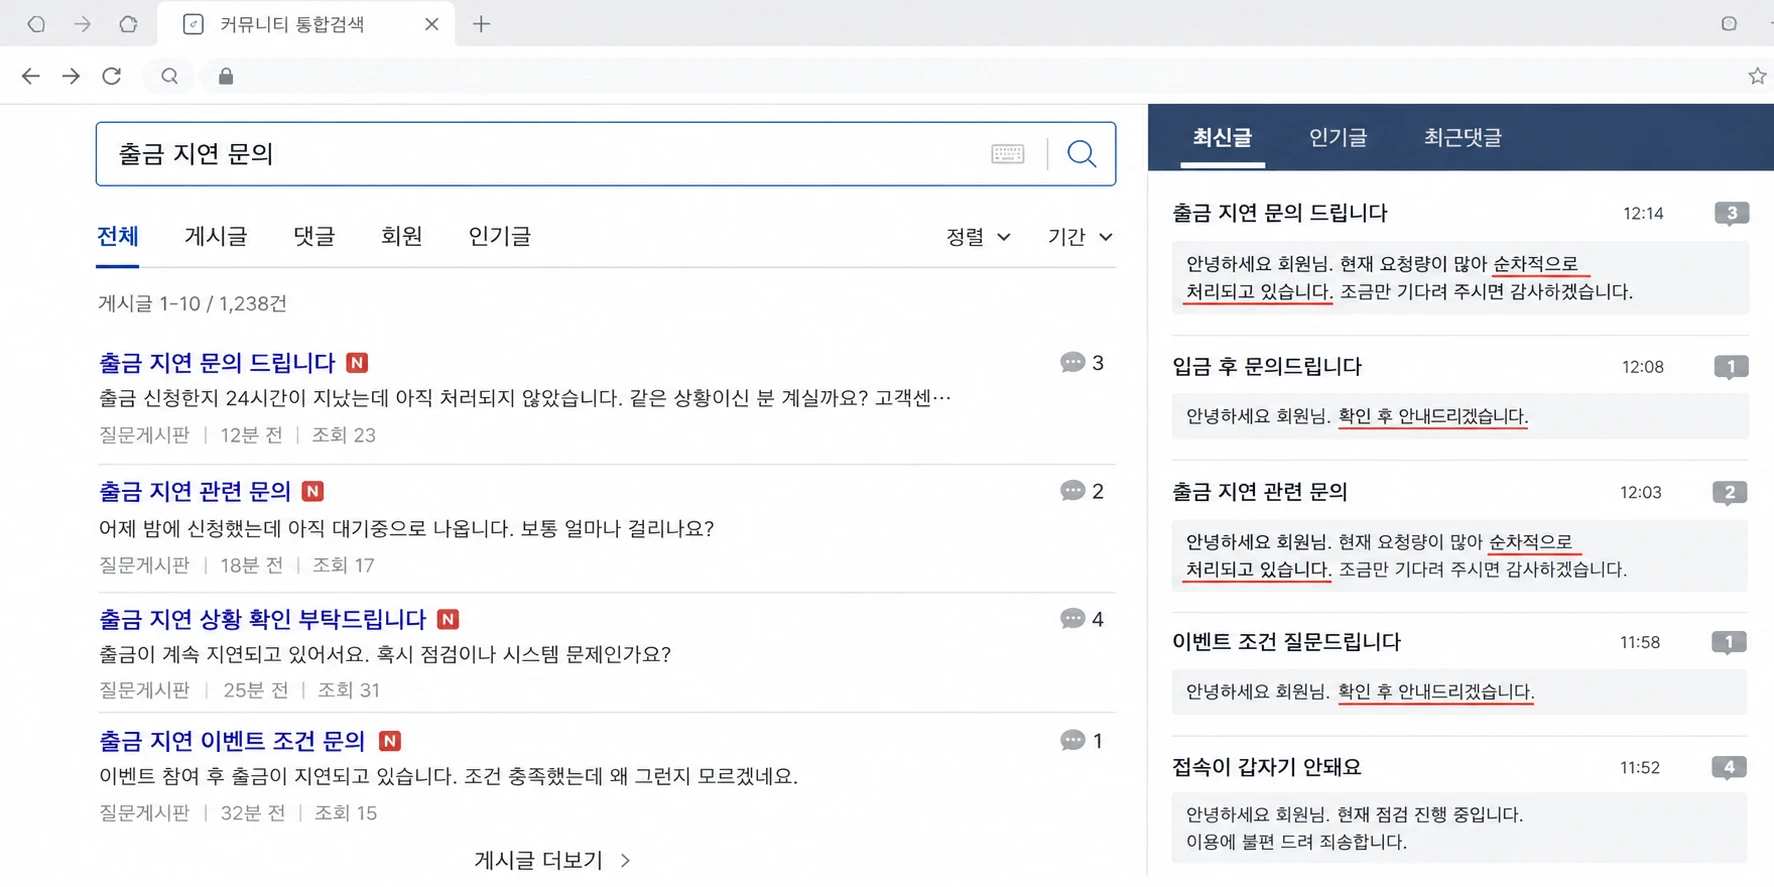
Task: Open the post 출금 지연 이벤트 조건 문의
Action: point(232,741)
